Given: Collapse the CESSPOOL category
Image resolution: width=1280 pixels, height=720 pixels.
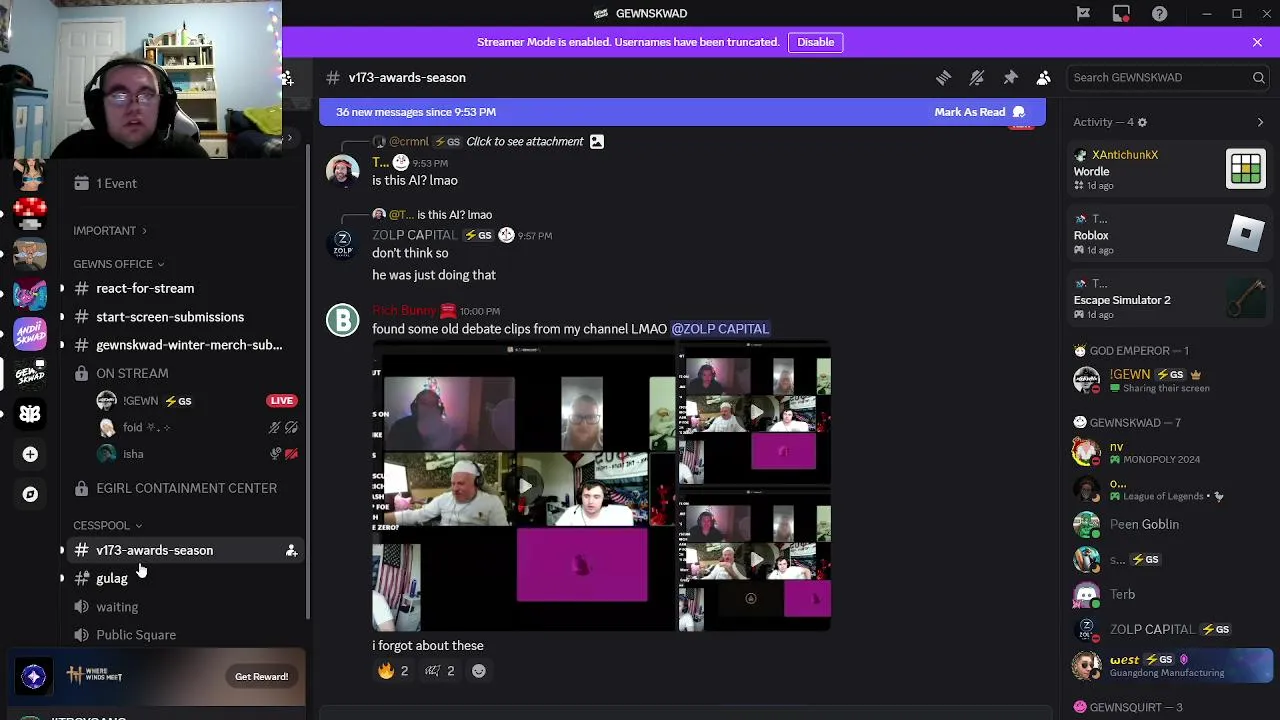Looking at the screenshot, I should pyautogui.click(x=107, y=525).
